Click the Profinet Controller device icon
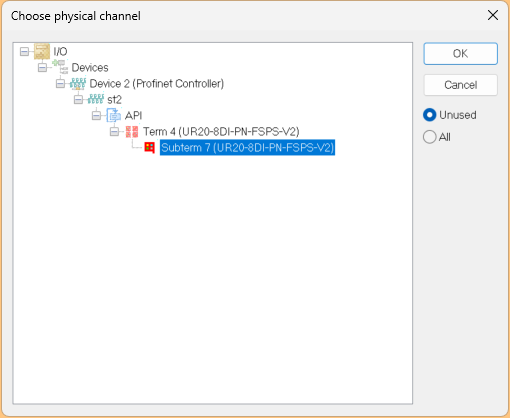Image resolution: width=510 pixels, height=418 pixels. point(78,83)
